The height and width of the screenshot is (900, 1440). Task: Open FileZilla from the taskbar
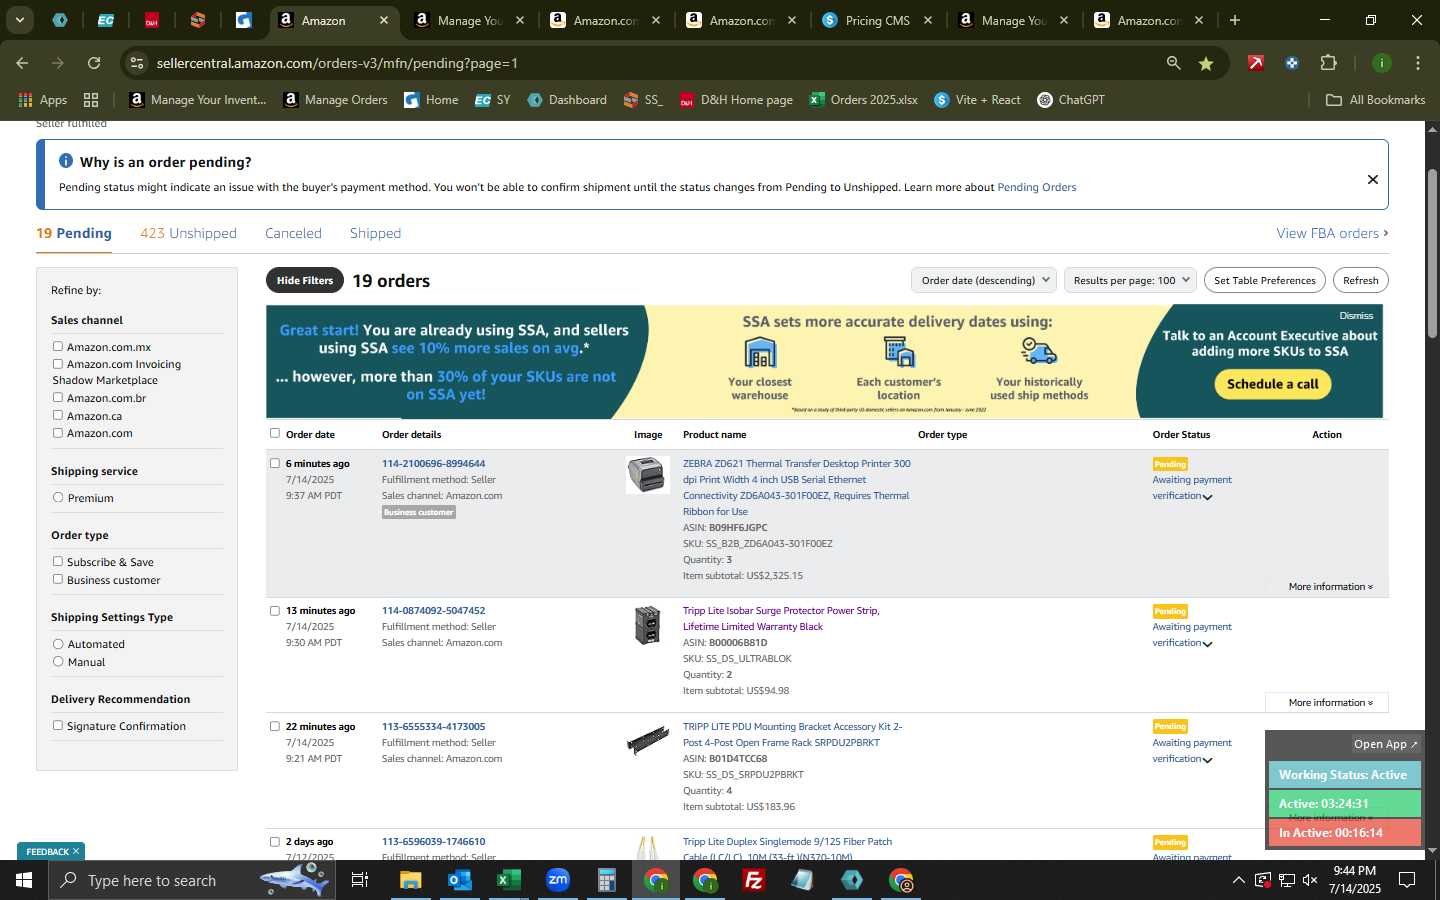(754, 880)
